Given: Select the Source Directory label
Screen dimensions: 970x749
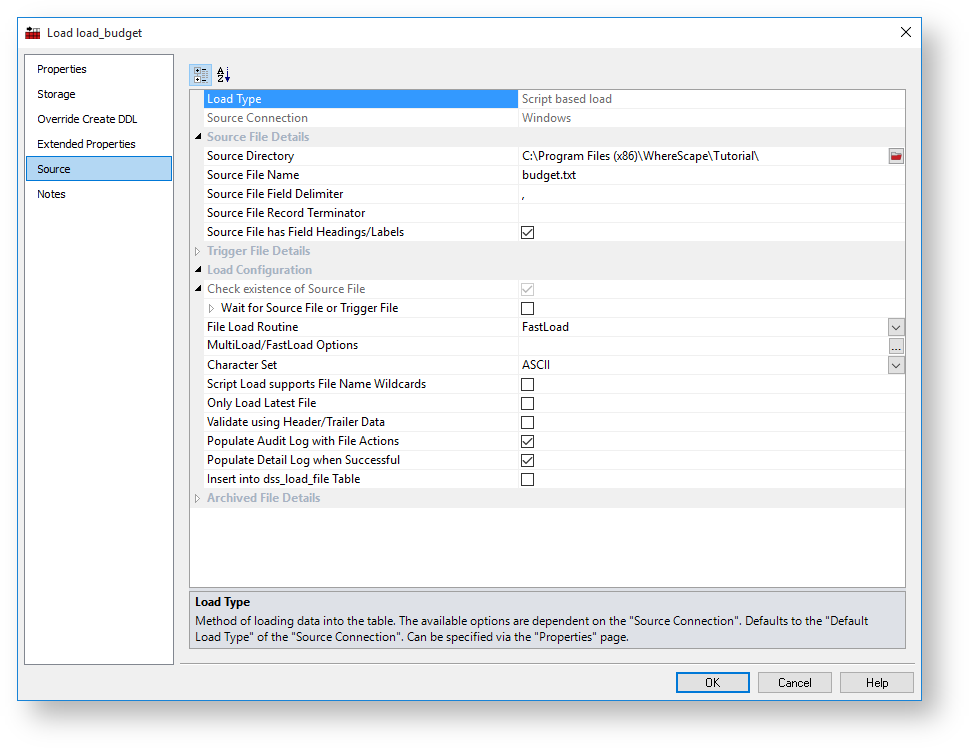Looking at the screenshot, I should (251, 156).
